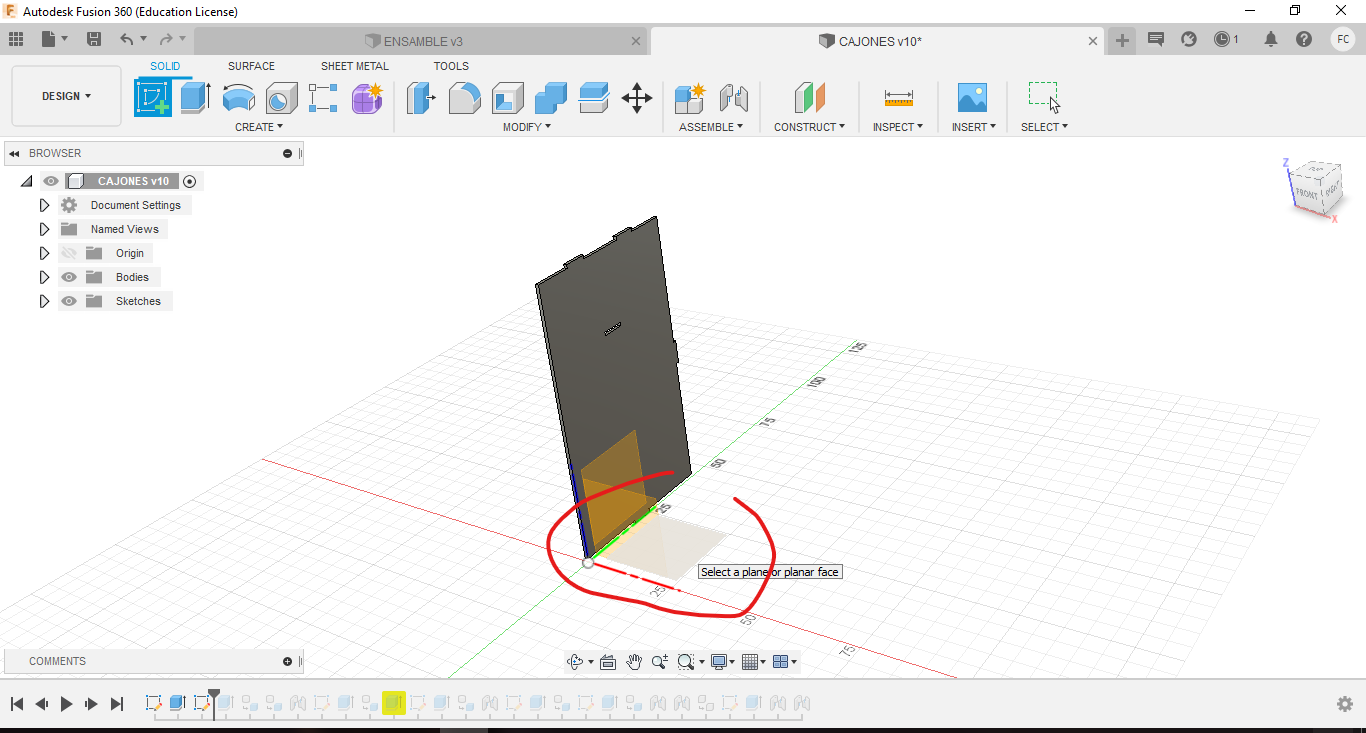Activate the Pan hand tool
The width and height of the screenshot is (1366, 733).
pos(634,662)
